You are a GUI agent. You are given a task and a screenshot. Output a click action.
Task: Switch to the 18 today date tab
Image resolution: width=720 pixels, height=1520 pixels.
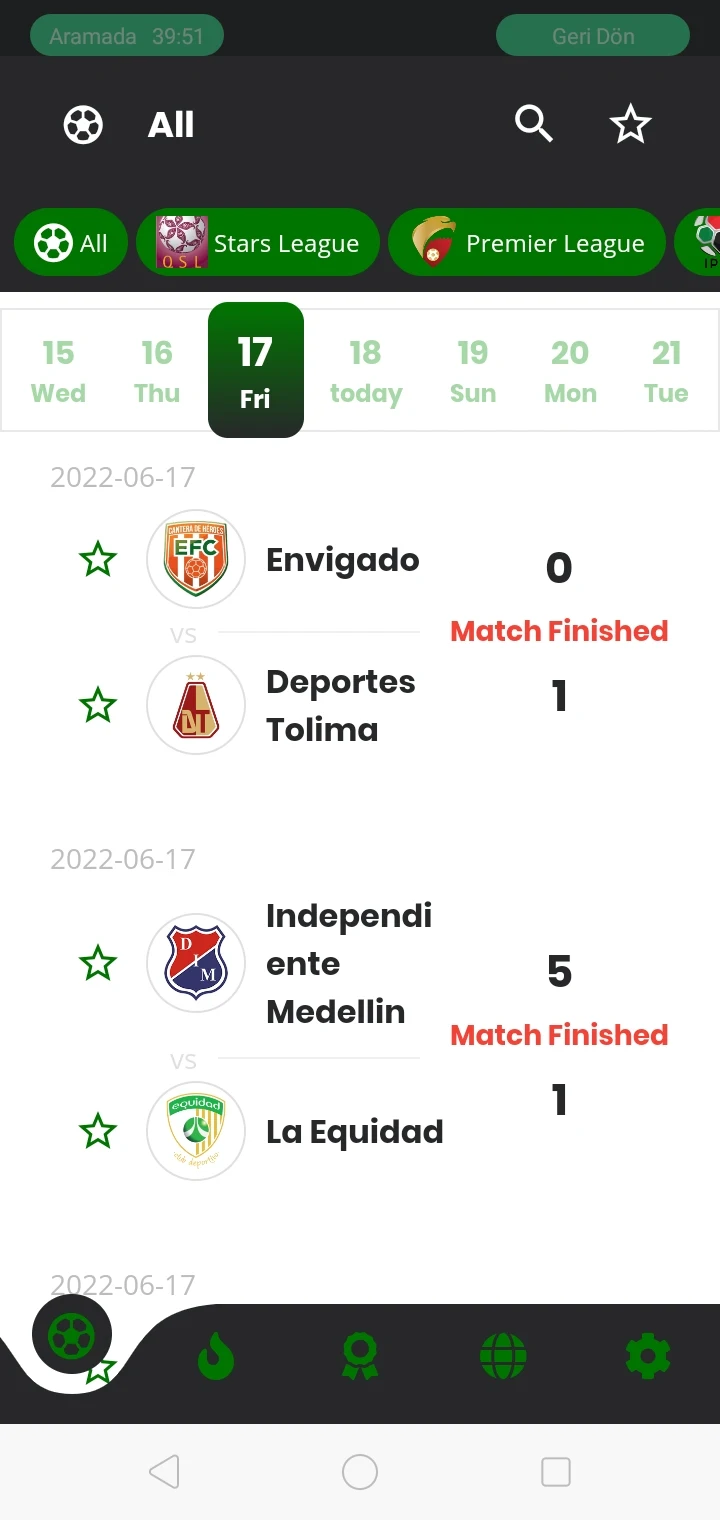(366, 372)
